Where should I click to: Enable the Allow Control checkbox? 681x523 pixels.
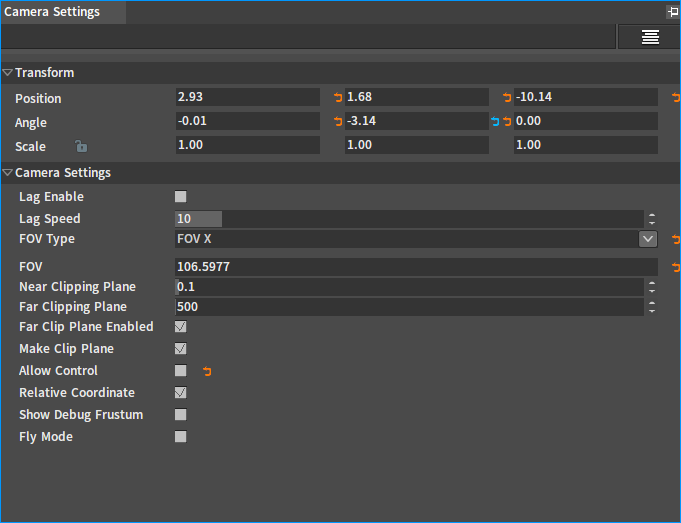pyautogui.click(x=181, y=371)
